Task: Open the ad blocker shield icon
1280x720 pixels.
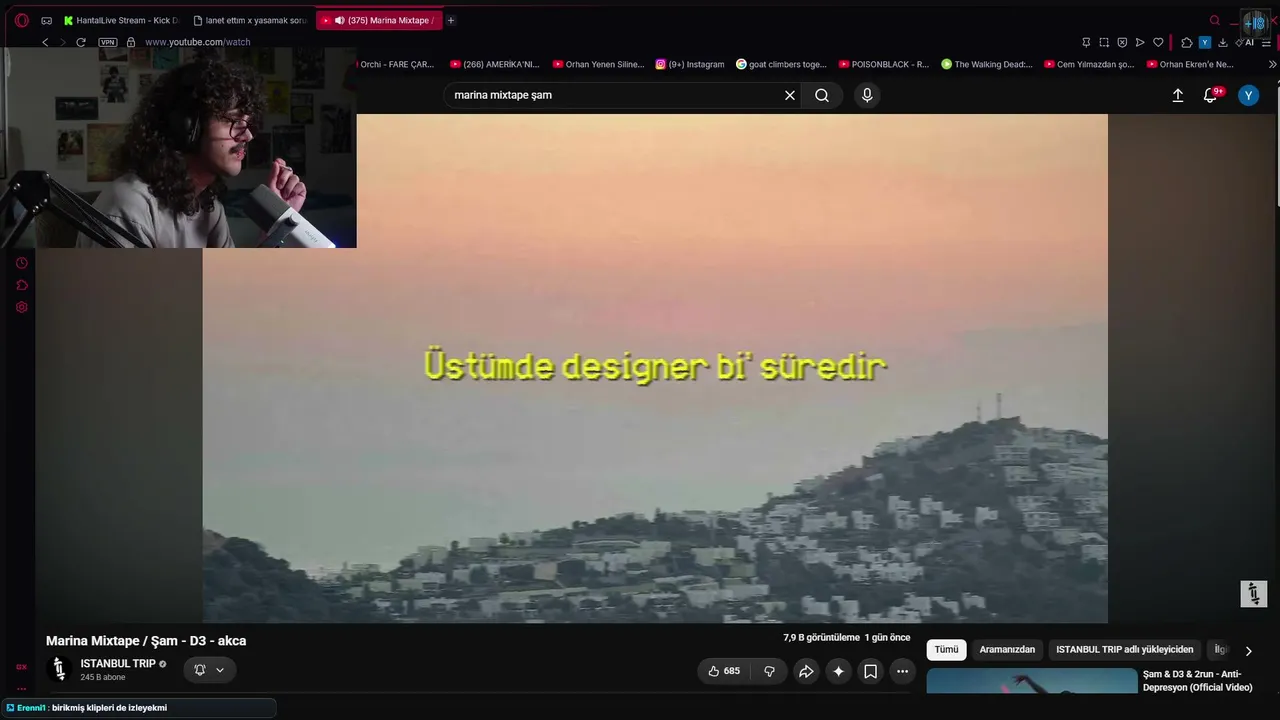Action: click(x=1122, y=42)
